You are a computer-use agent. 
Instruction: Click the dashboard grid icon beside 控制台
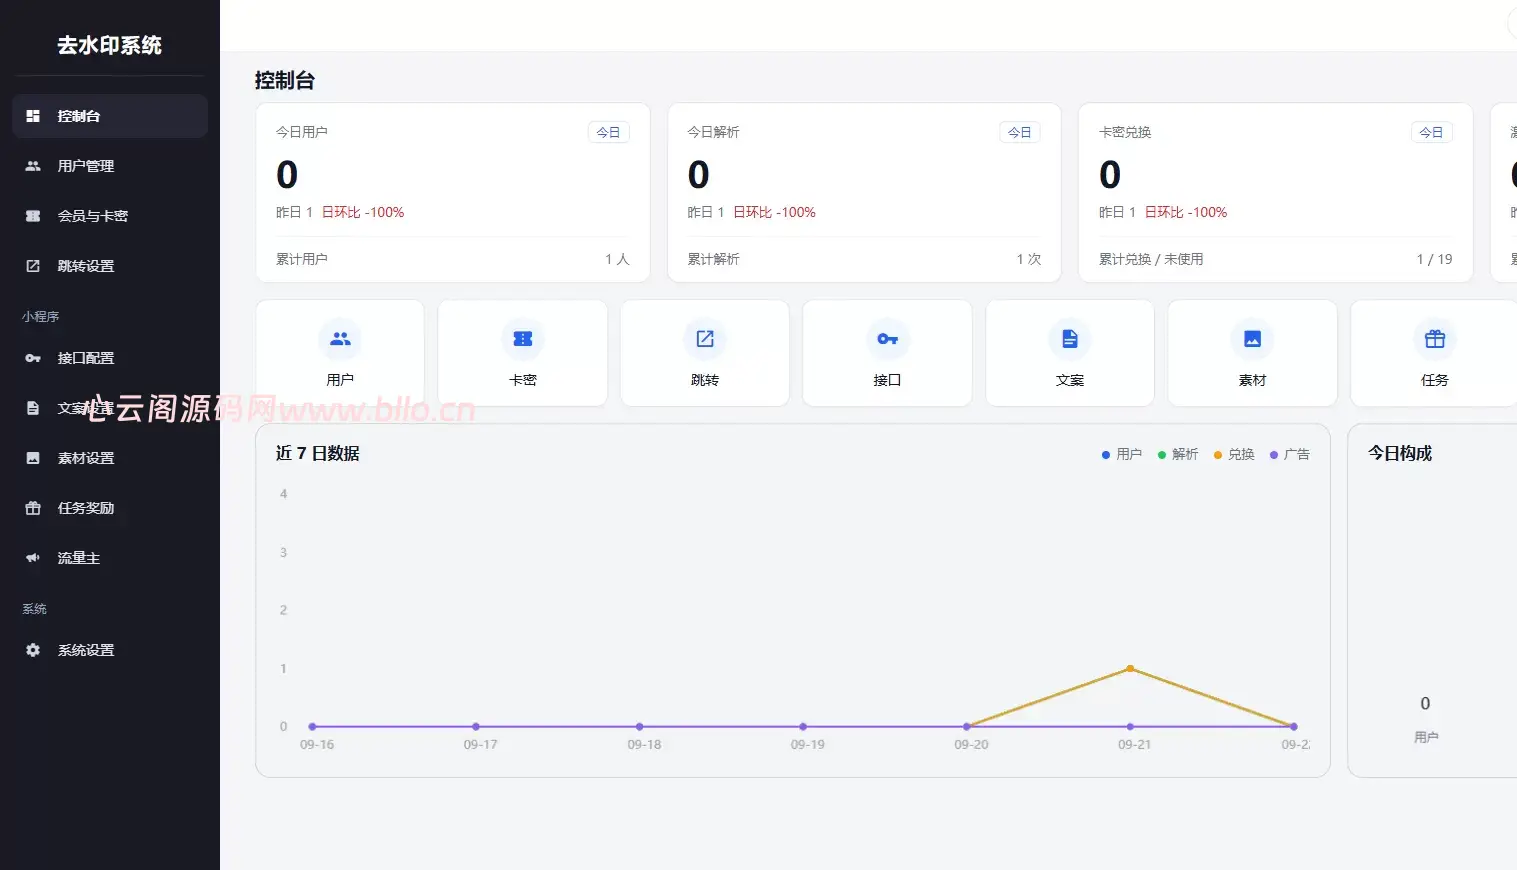(x=33, y=116)
